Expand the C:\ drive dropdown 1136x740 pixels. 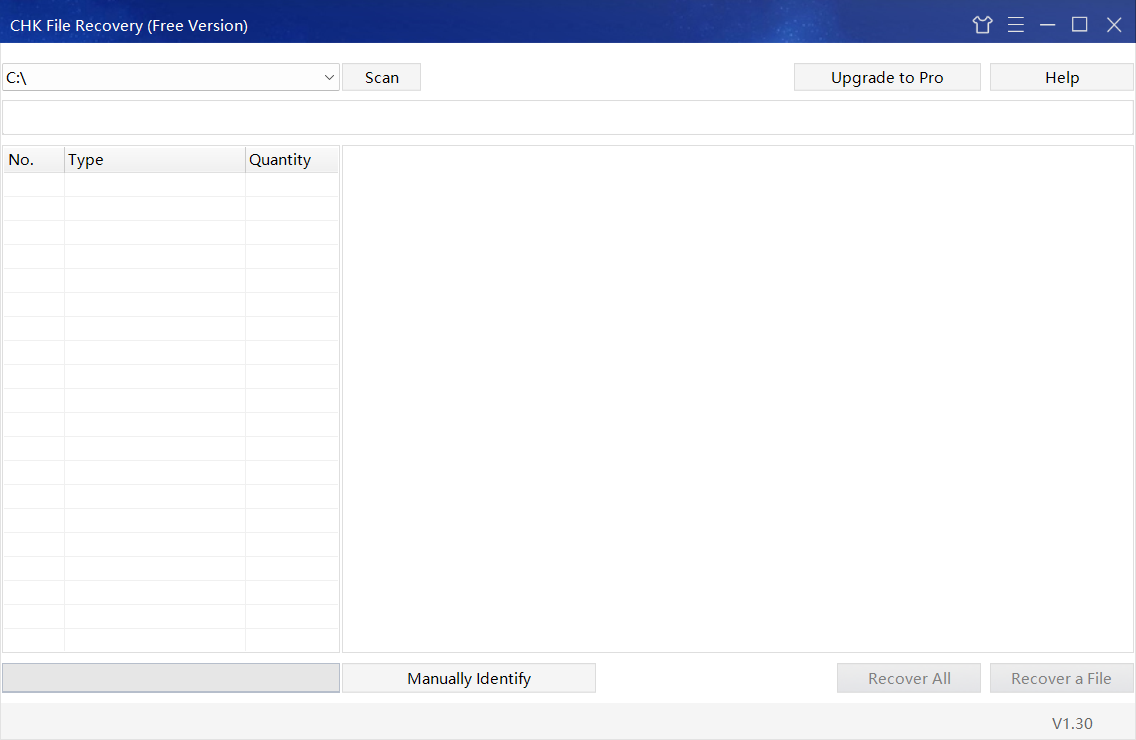(329, 78)
